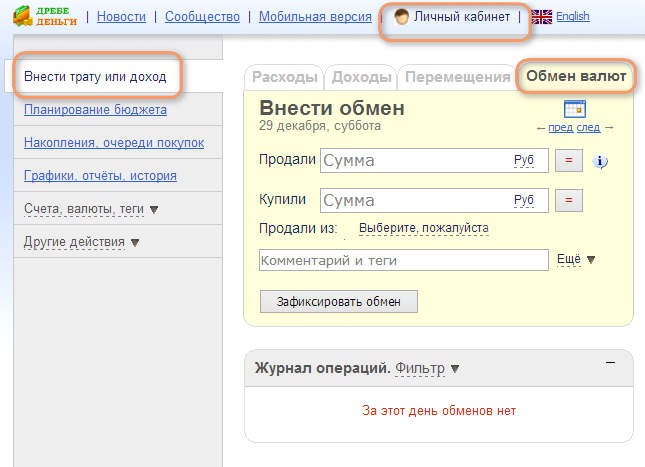This screenshot has height=467, width=645.
Task: Open the Планирование бюджета link
Action: [x=95, y=110]
